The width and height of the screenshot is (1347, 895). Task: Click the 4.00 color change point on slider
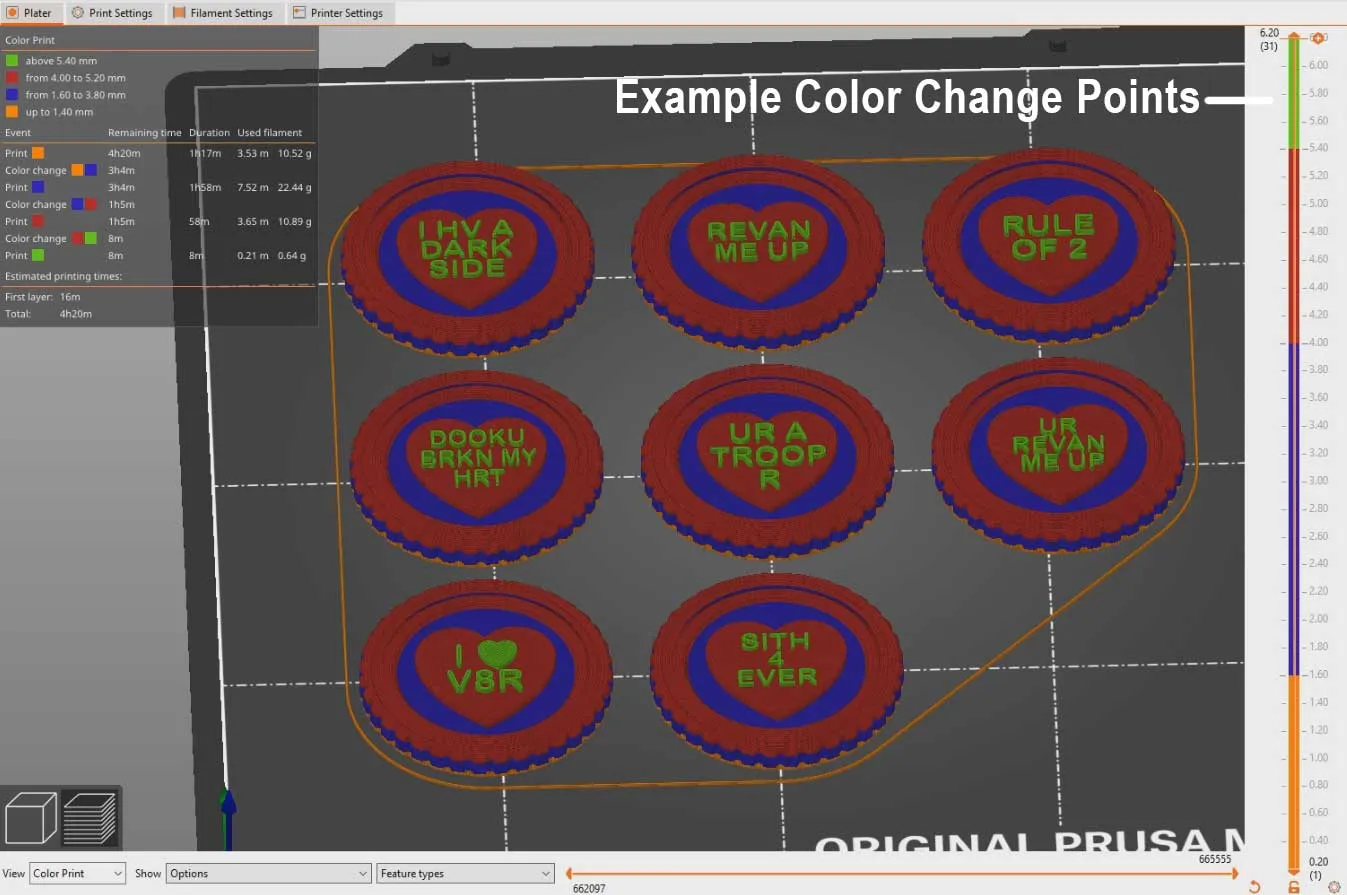click(1294, 342)
